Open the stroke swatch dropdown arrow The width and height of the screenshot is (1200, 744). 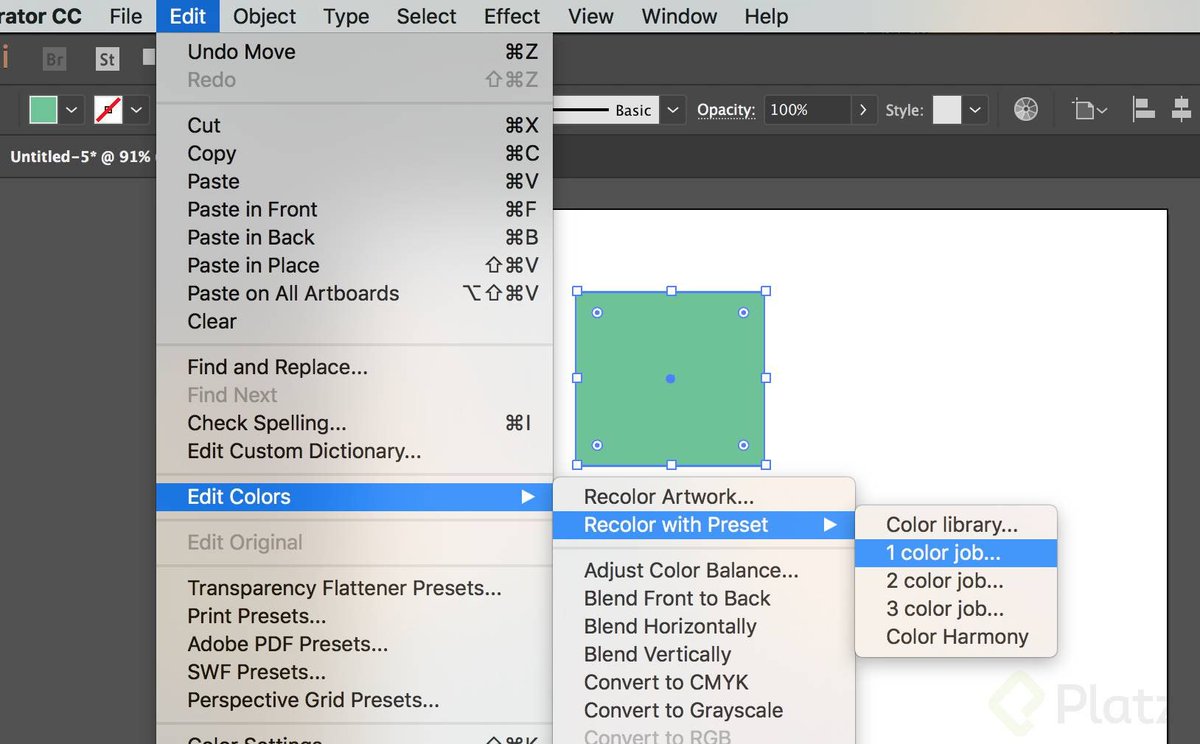[137, 110]
